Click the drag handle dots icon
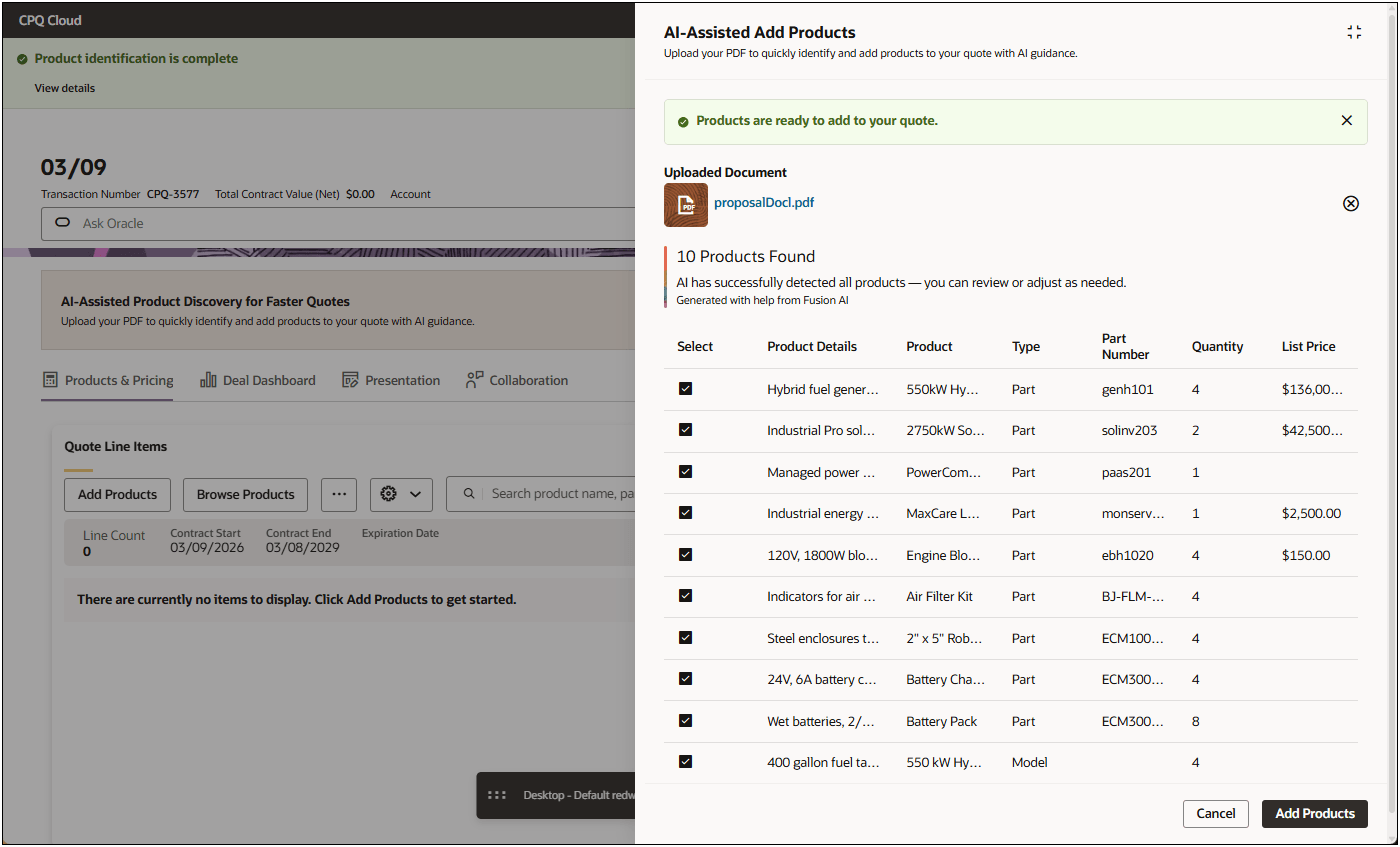This screenshot has height=847, width=1400. click(x=497, y=796)
